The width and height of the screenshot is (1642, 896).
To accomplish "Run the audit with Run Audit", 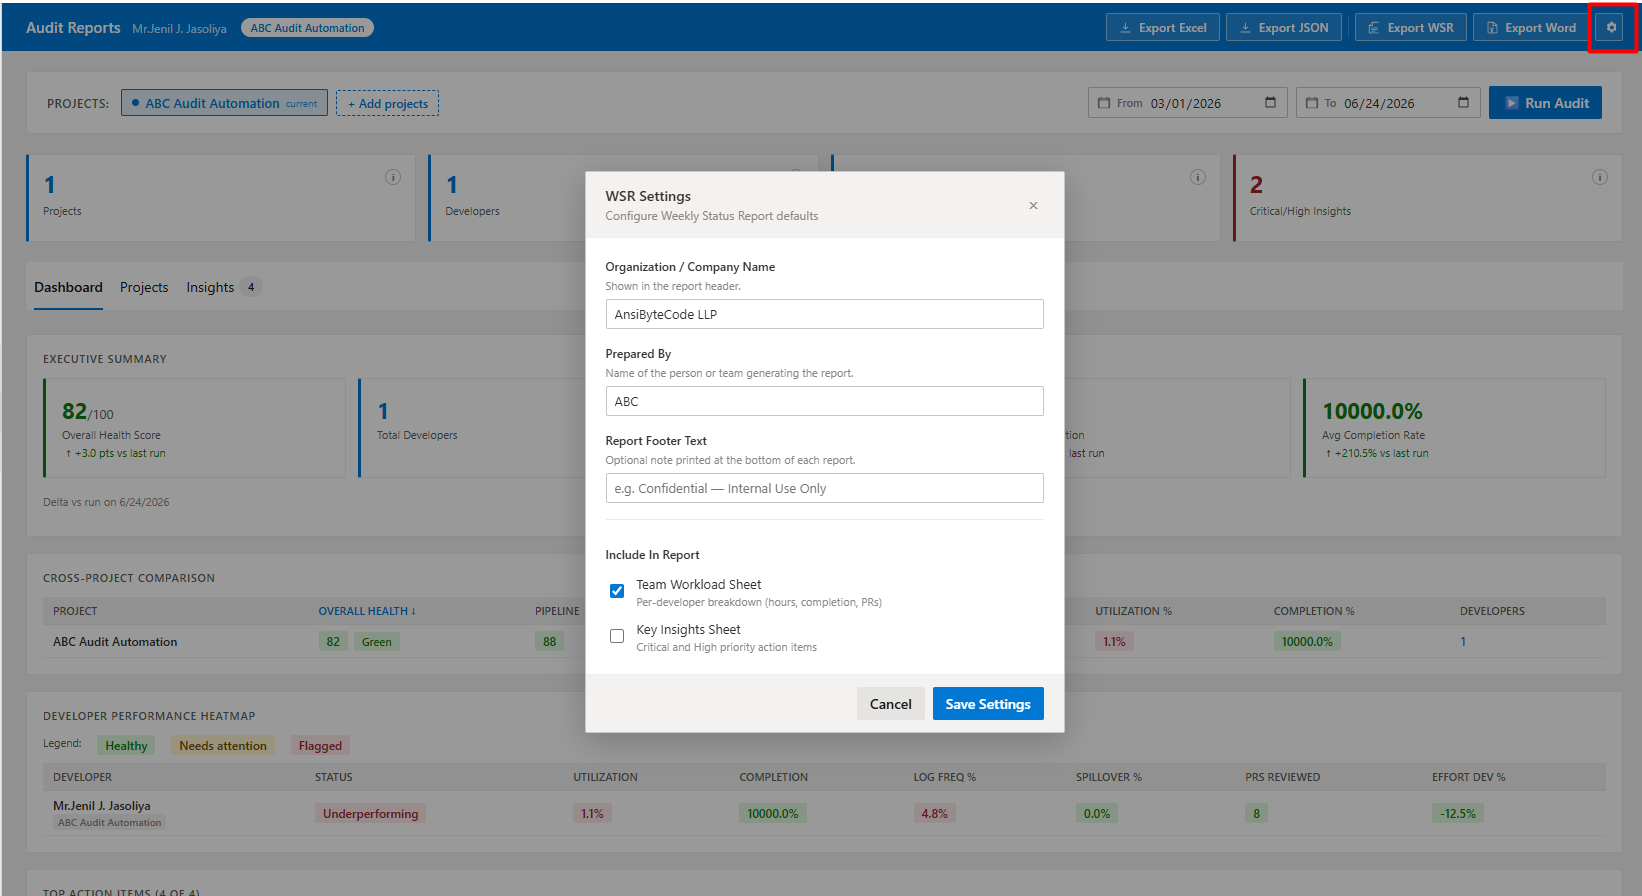I will [1545, 103].
